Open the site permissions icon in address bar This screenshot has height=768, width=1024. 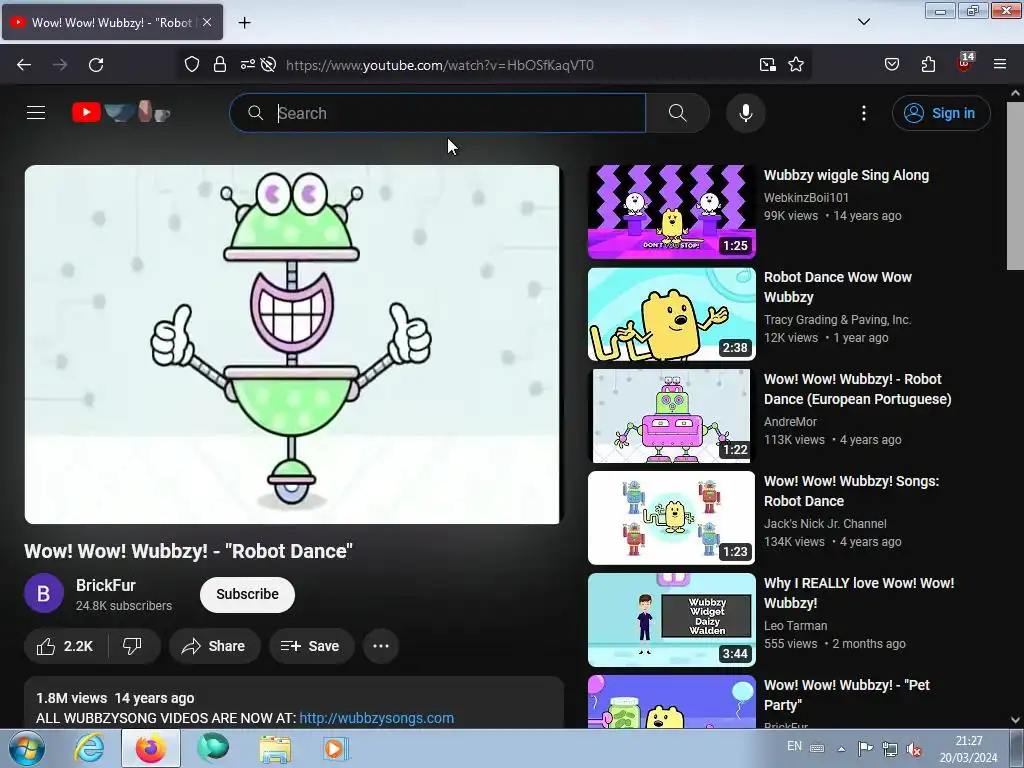[248, 64]
